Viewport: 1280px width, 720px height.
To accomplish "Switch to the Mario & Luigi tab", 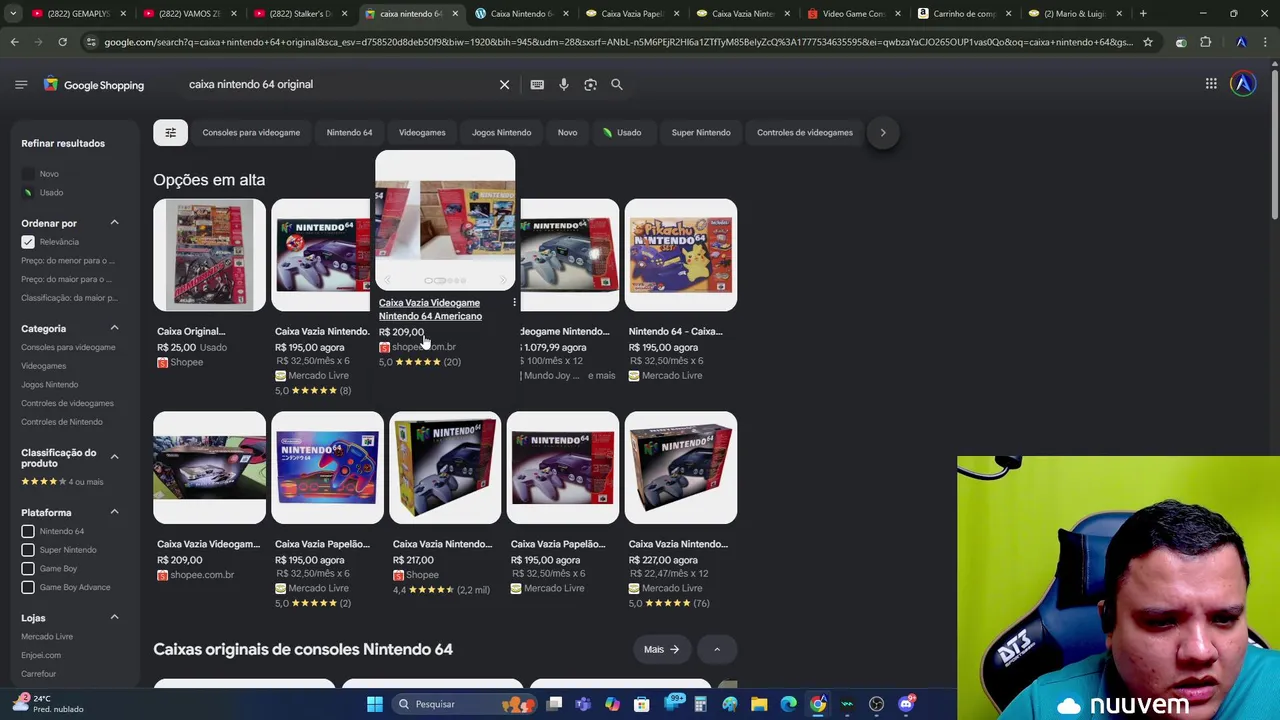I will pyautogui.click(x=1074, y=13).
